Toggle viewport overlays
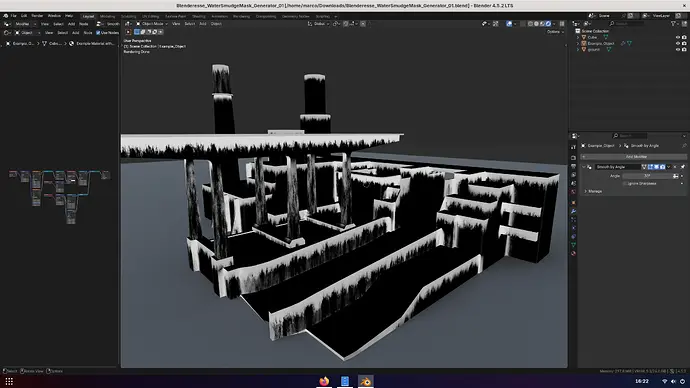Viewport: 690px width, 388px height. 509,24
